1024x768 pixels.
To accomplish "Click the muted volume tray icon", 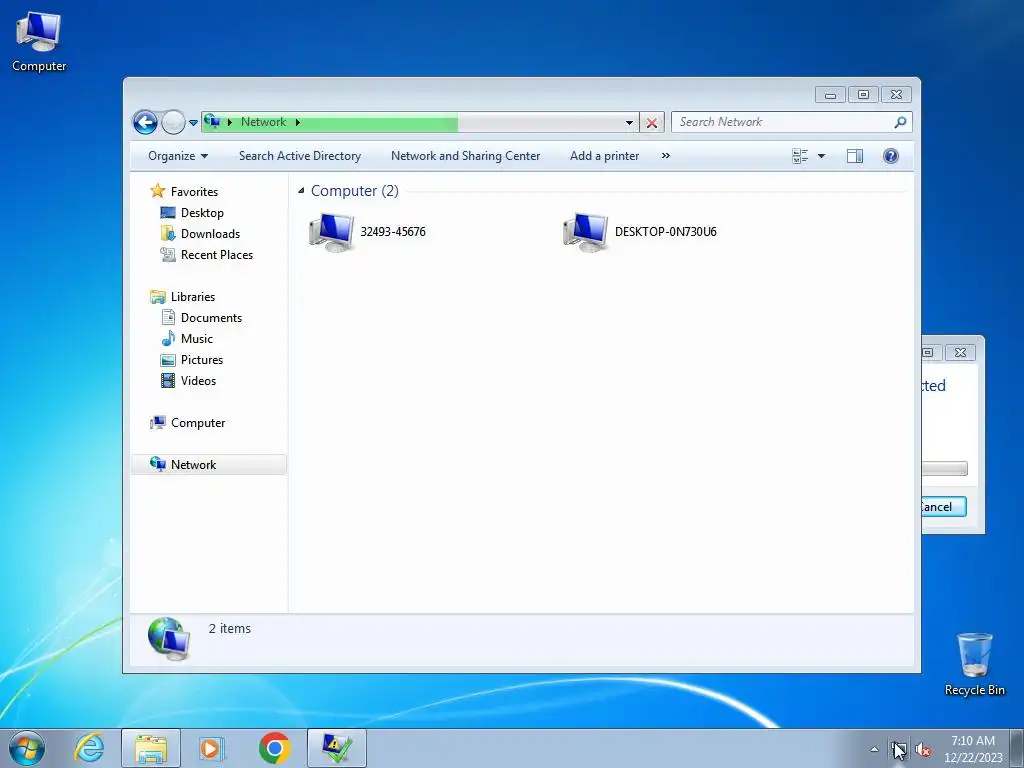I will (923, 750).
